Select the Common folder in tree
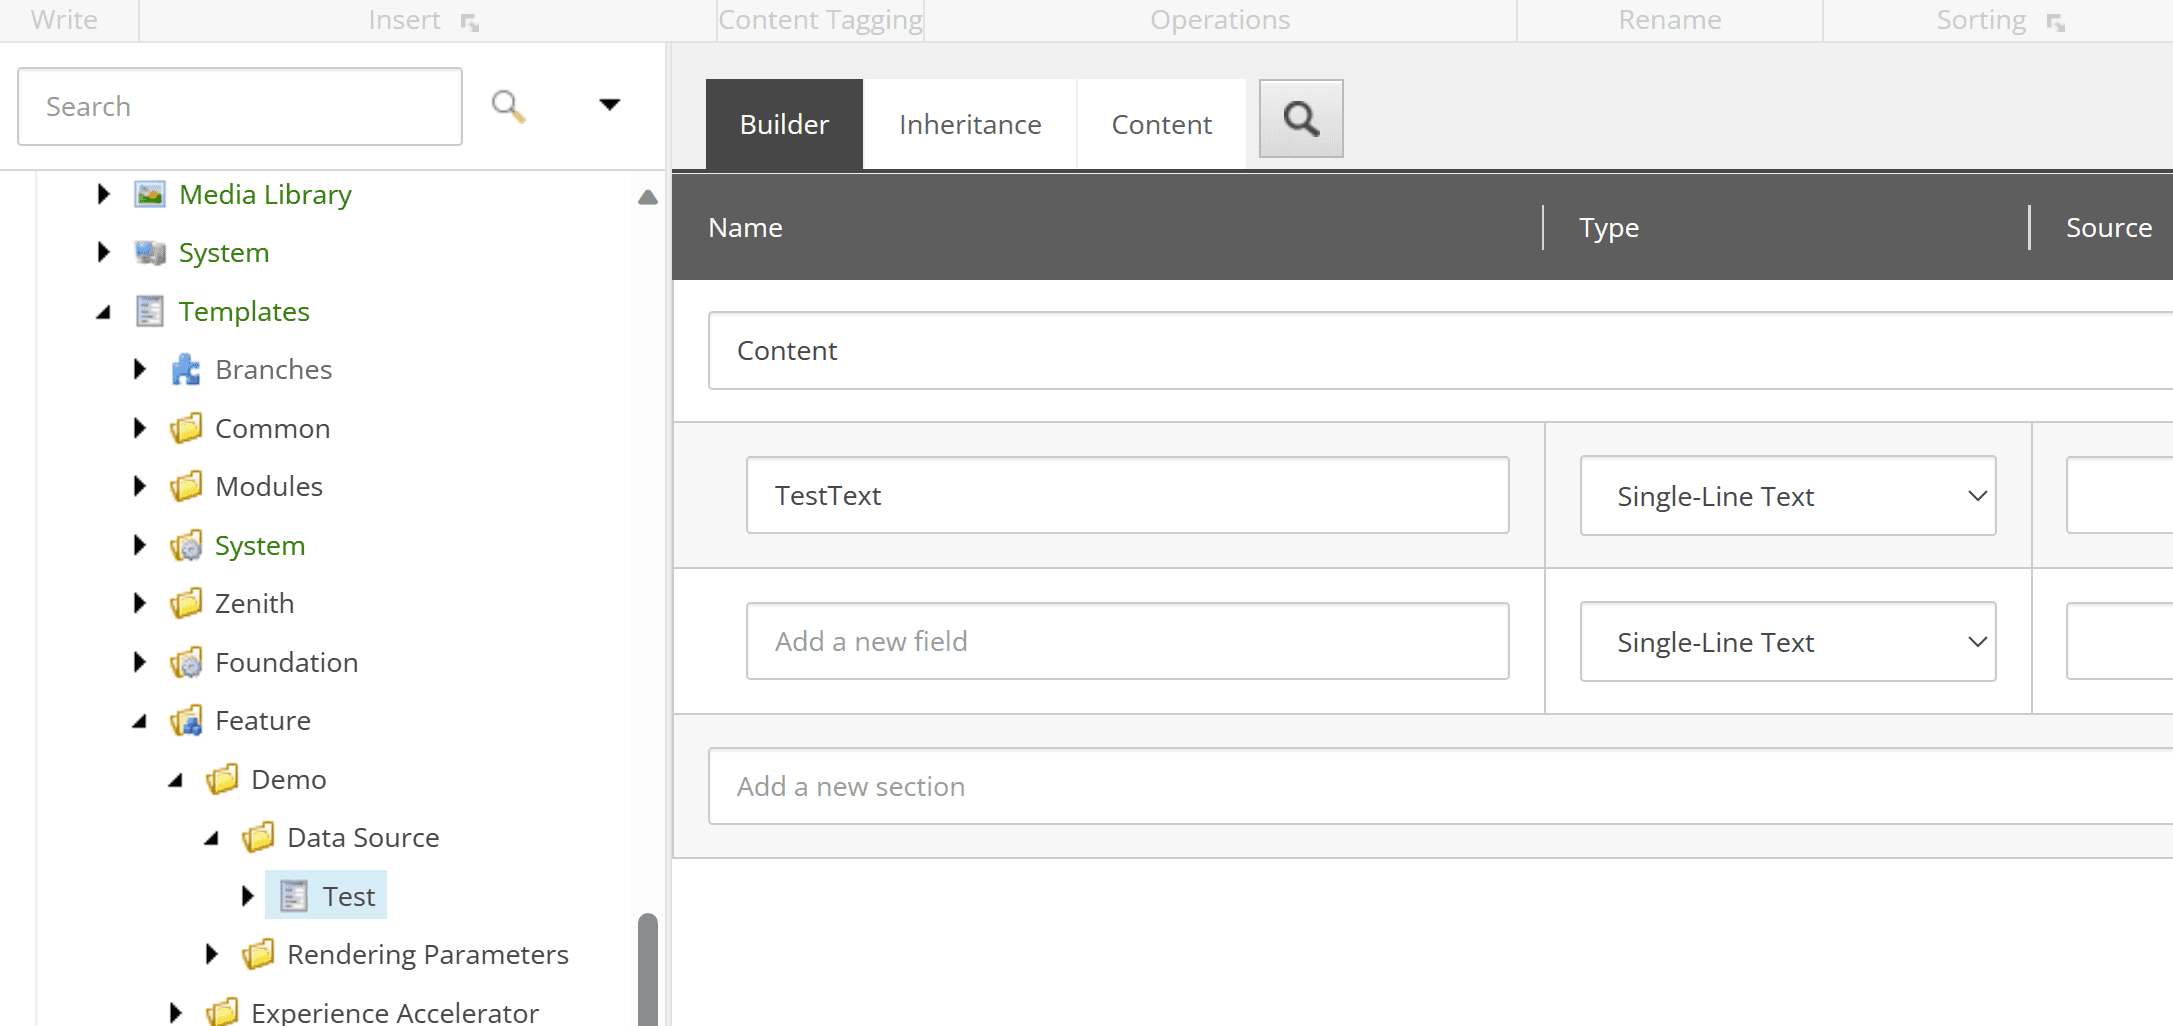 (x=272, y=429)
